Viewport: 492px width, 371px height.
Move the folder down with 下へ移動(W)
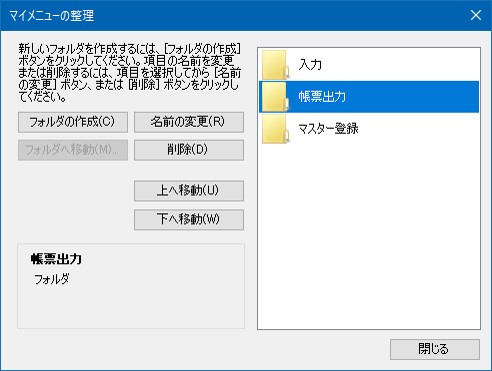tap(189, 219)
